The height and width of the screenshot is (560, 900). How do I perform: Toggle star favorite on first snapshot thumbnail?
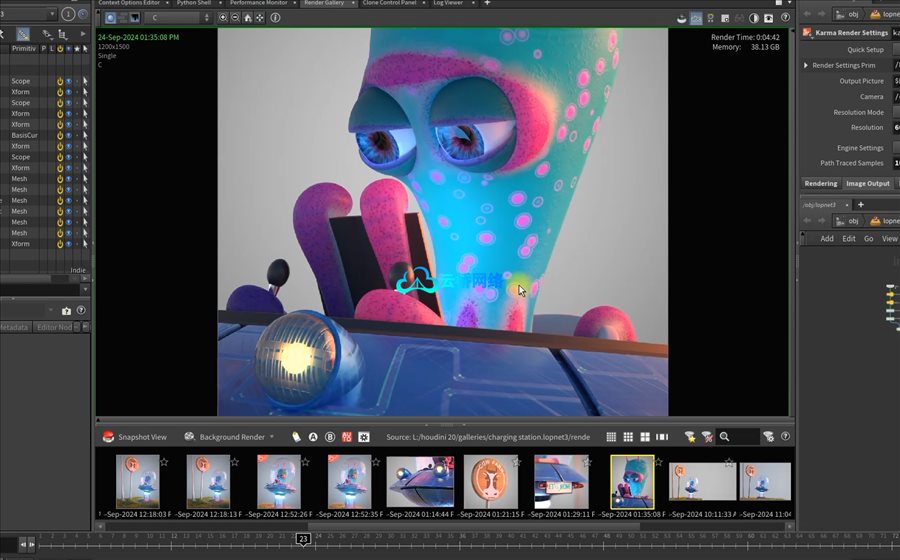coord(164,462)
